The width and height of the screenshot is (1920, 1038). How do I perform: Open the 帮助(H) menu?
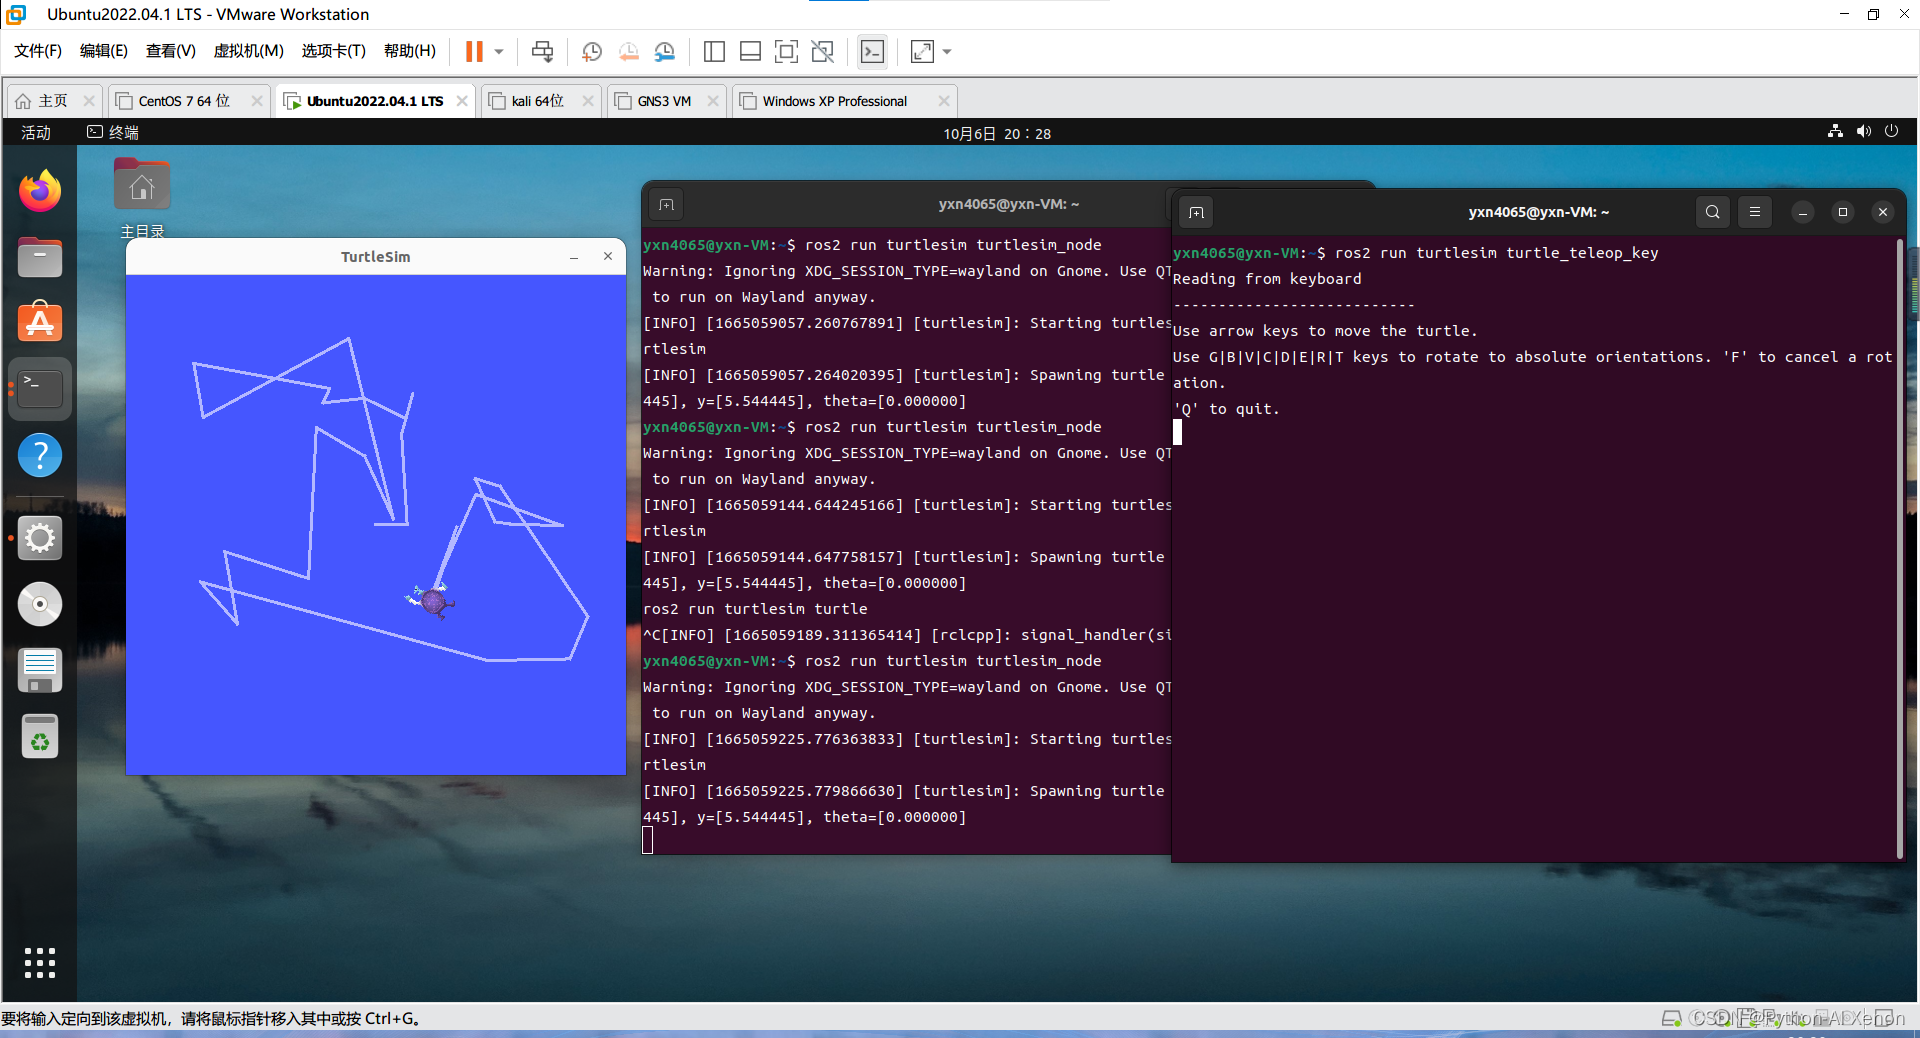coord(410,51)
